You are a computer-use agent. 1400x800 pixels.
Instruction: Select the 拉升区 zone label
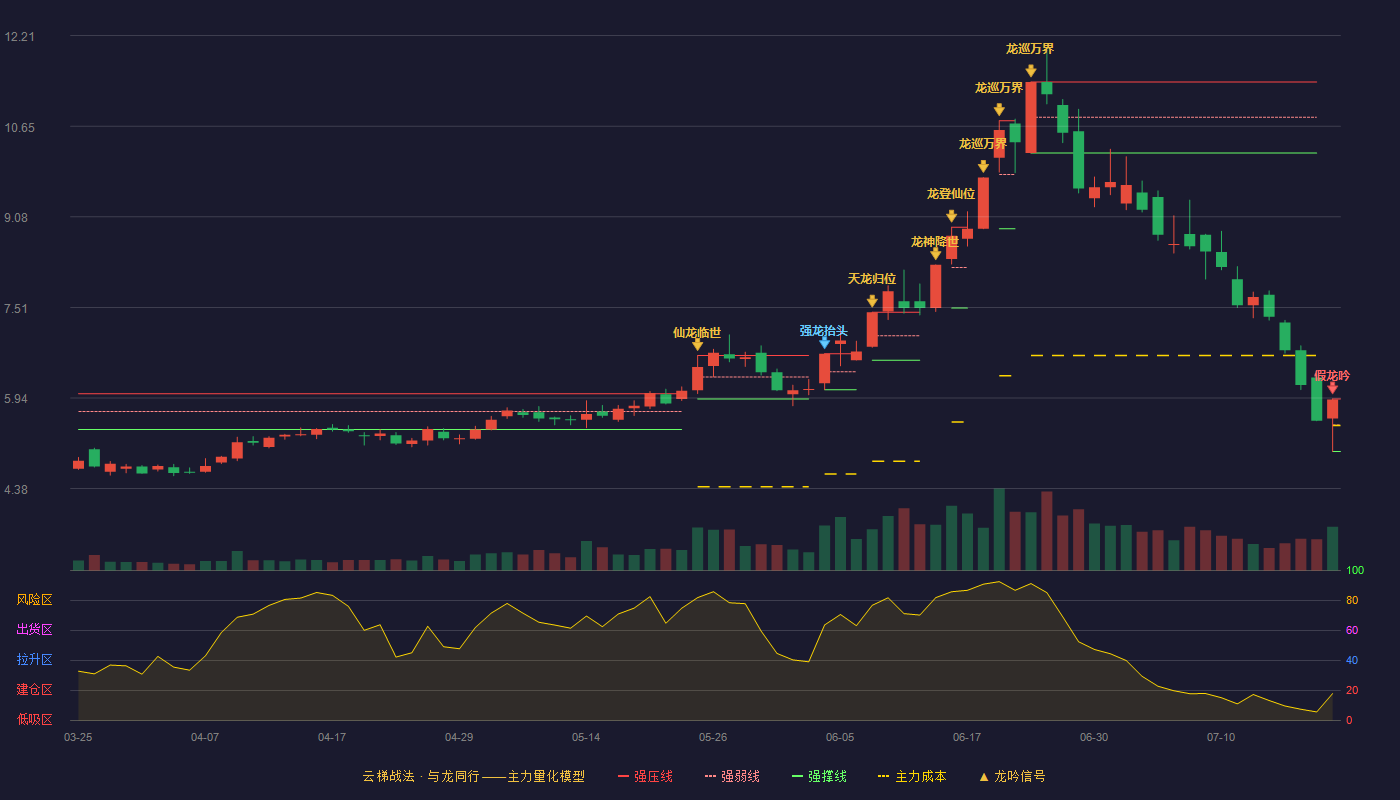[x=34, y=660]
